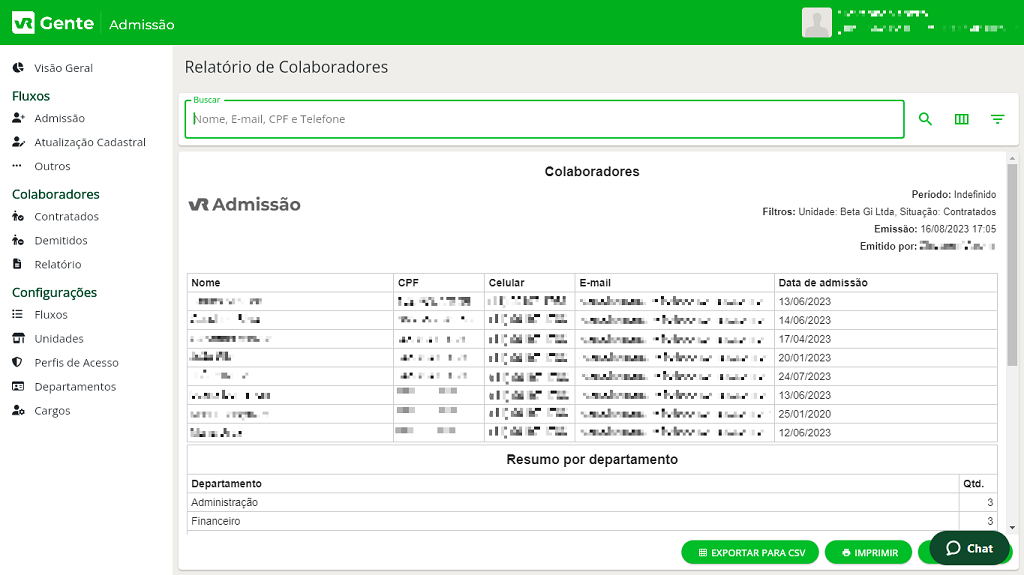Screen dimensions: 1024x575
Task: Open Departamentos settings page
Action: pos(74,387)
